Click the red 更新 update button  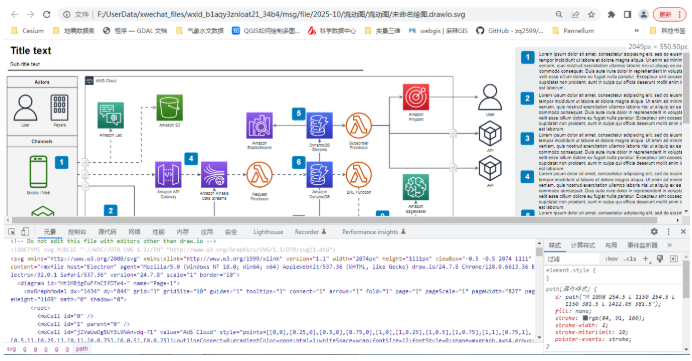[x=669, y=15]
